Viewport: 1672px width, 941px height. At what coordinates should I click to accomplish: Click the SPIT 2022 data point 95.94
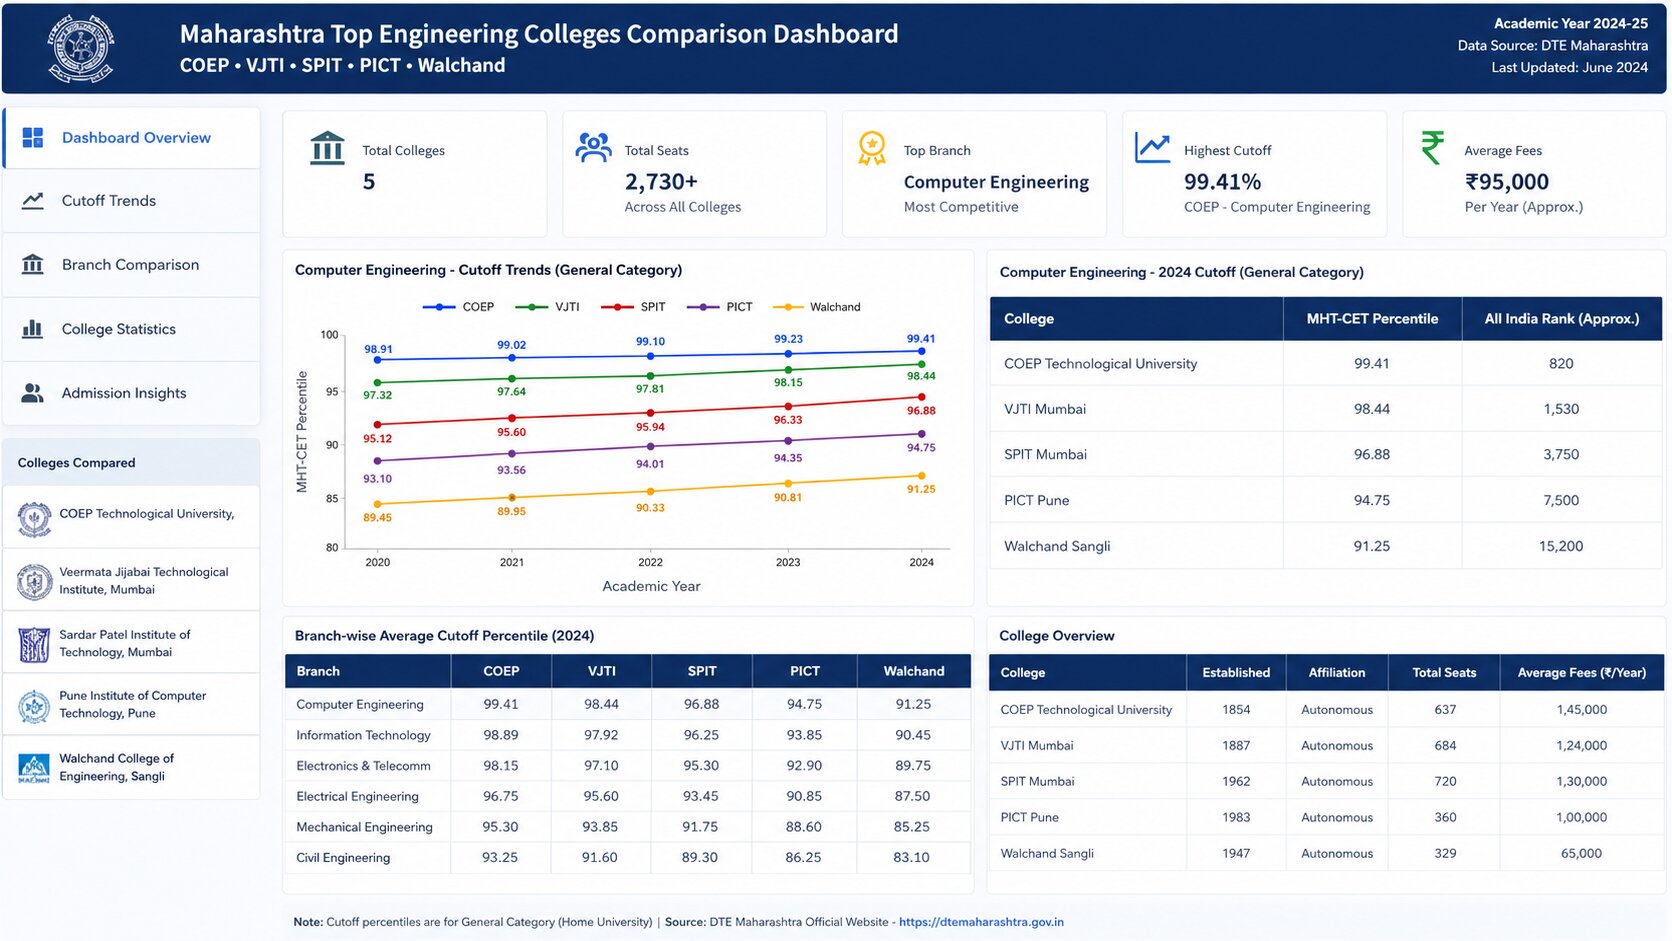tap(650, 413)
